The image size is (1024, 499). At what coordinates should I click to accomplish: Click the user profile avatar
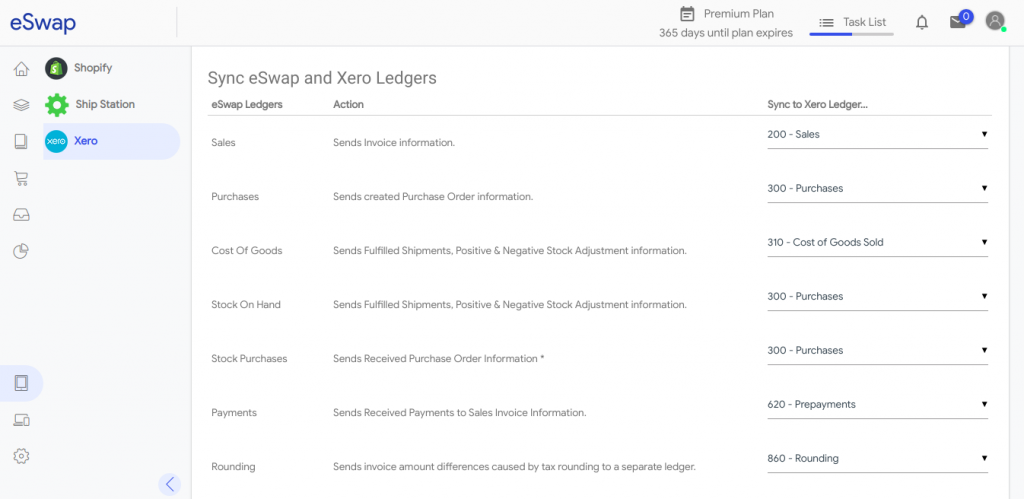(x=995, y=21)
